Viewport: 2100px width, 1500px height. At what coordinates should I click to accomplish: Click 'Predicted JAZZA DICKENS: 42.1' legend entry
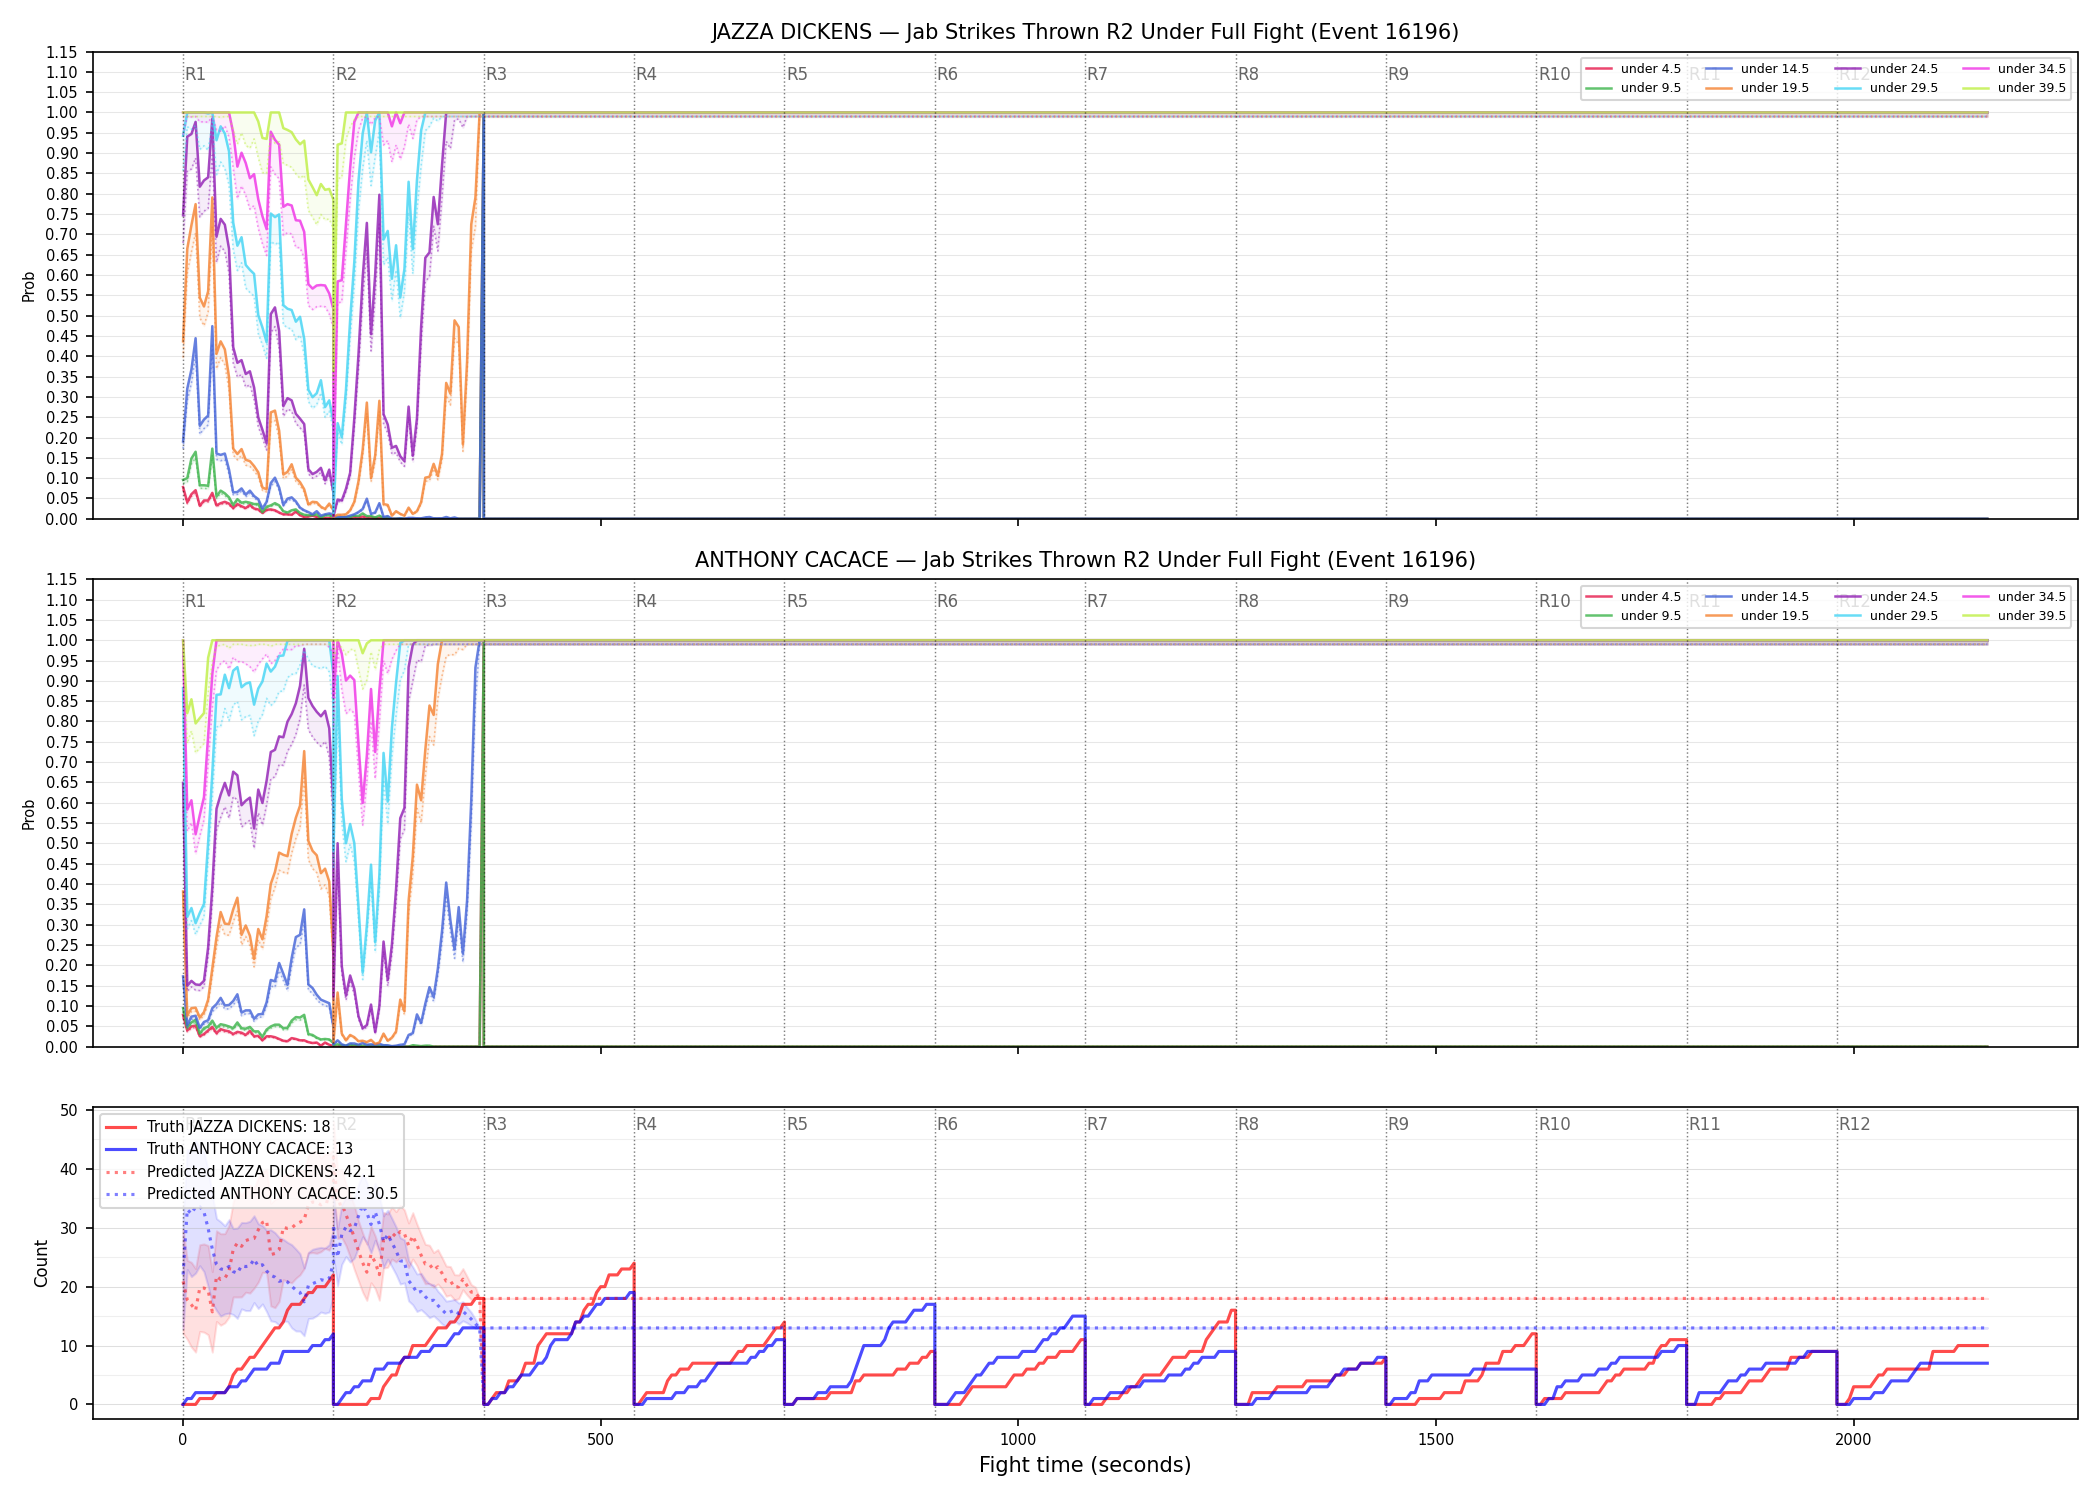coord(240,1172)
